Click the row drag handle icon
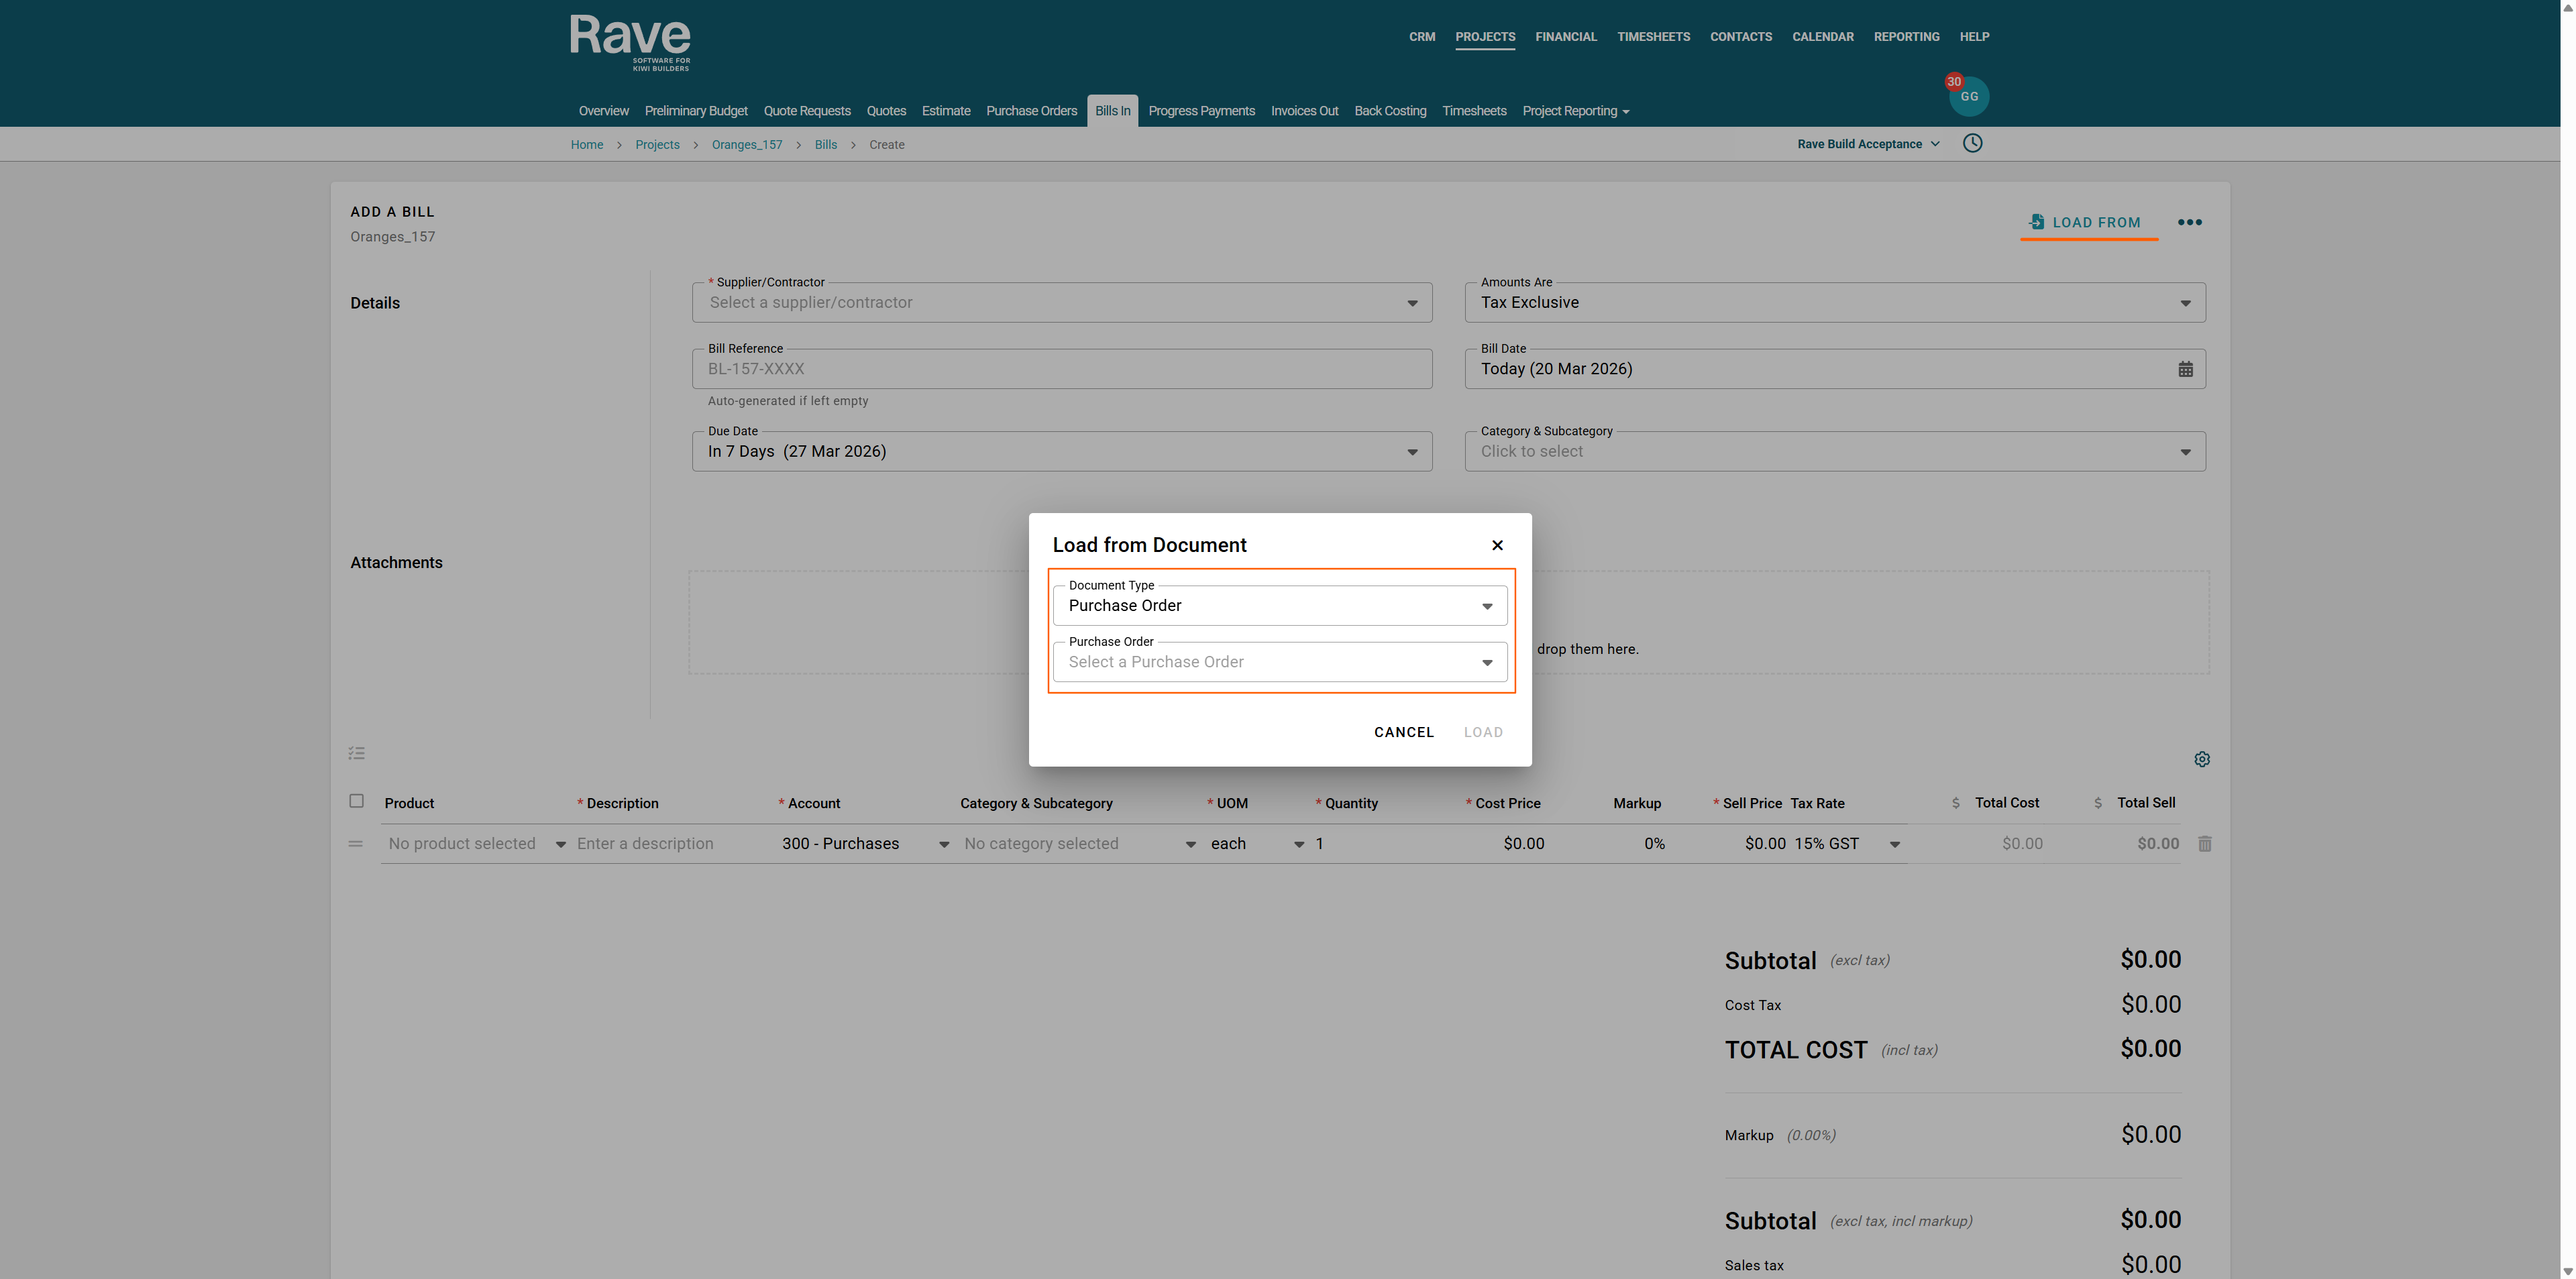Image resolution: width=2576 pixels, height=1279 pixels. click(355, 844)
